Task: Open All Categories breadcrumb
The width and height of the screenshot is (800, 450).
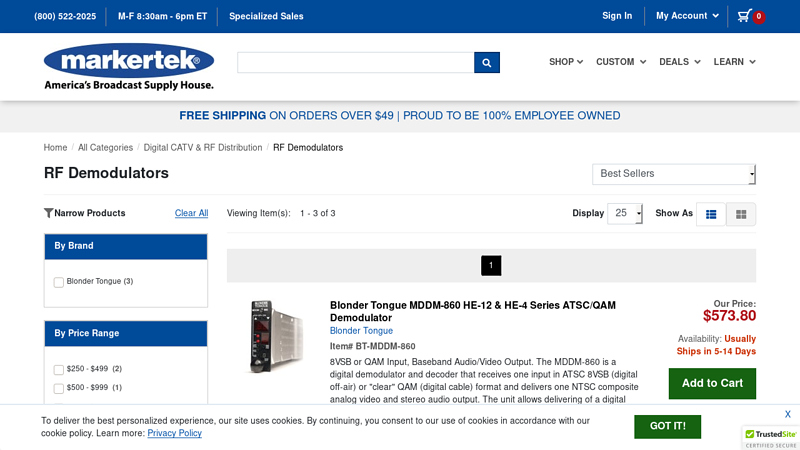Action: [x=105, y=147]
